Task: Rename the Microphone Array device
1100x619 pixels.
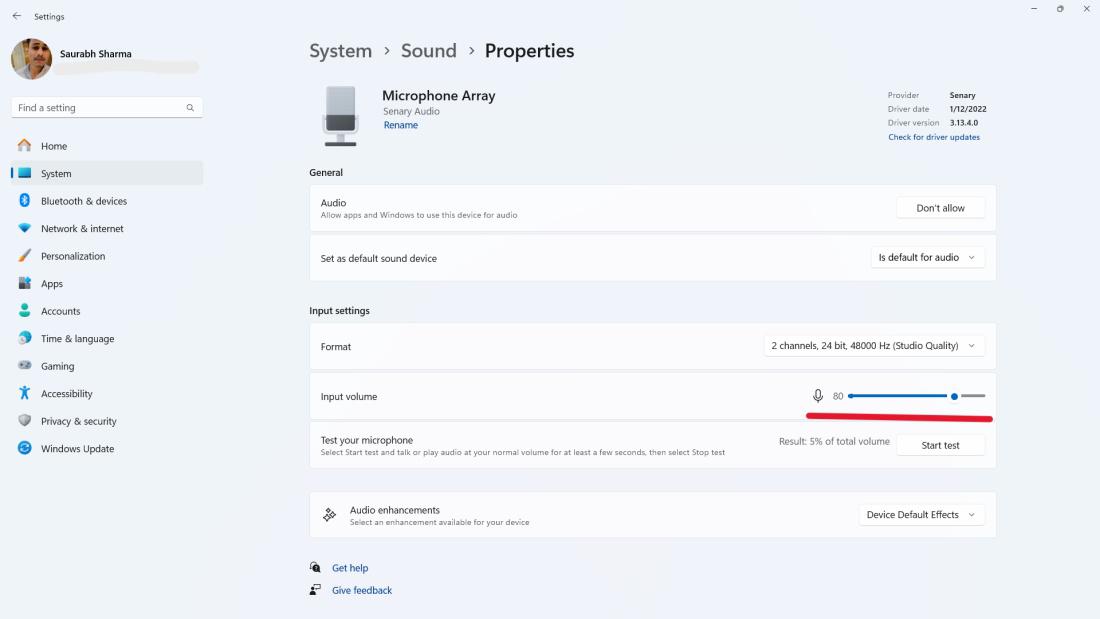Action: pyautogui.click(x=401, y=125)
